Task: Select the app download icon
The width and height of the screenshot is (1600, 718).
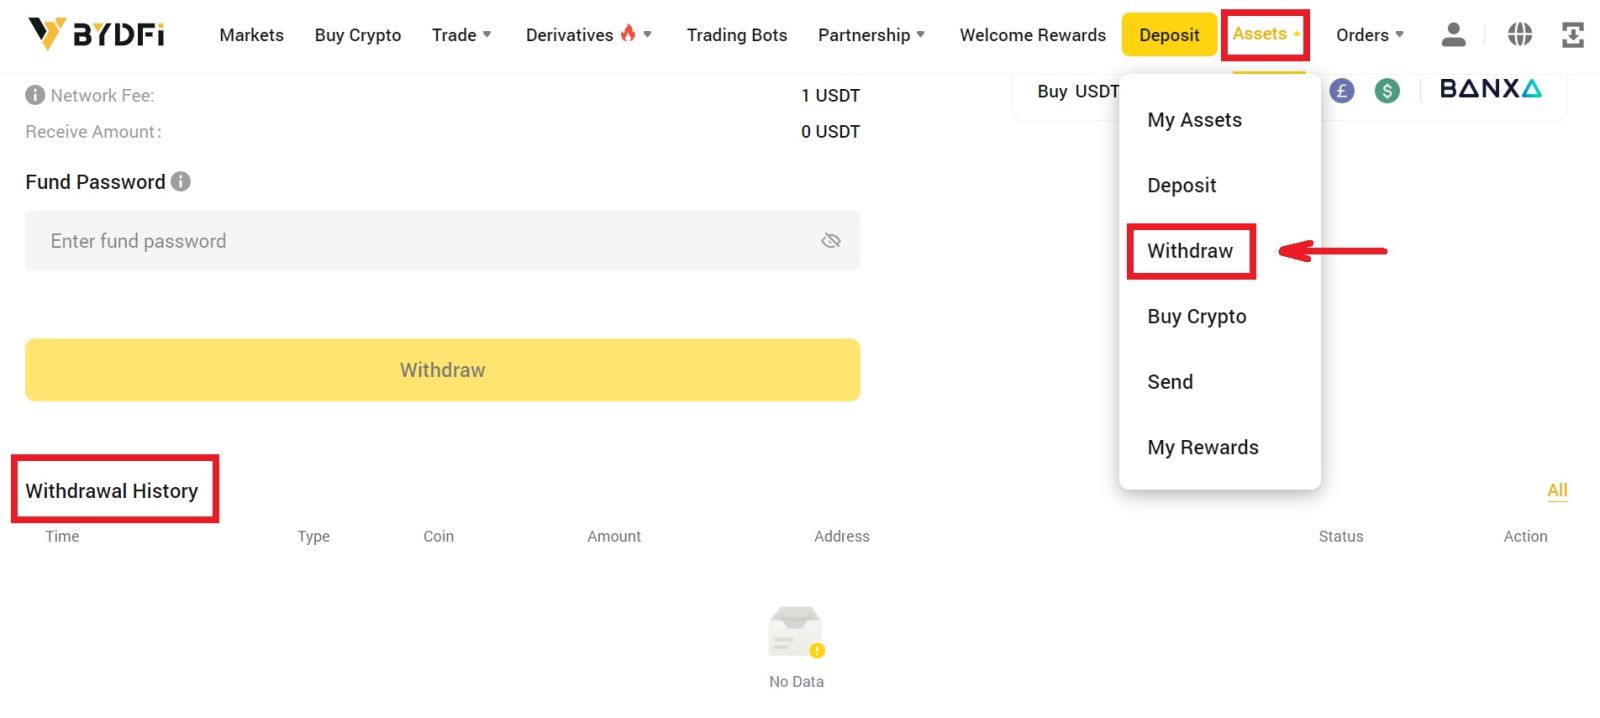Action: [1573, 34]
